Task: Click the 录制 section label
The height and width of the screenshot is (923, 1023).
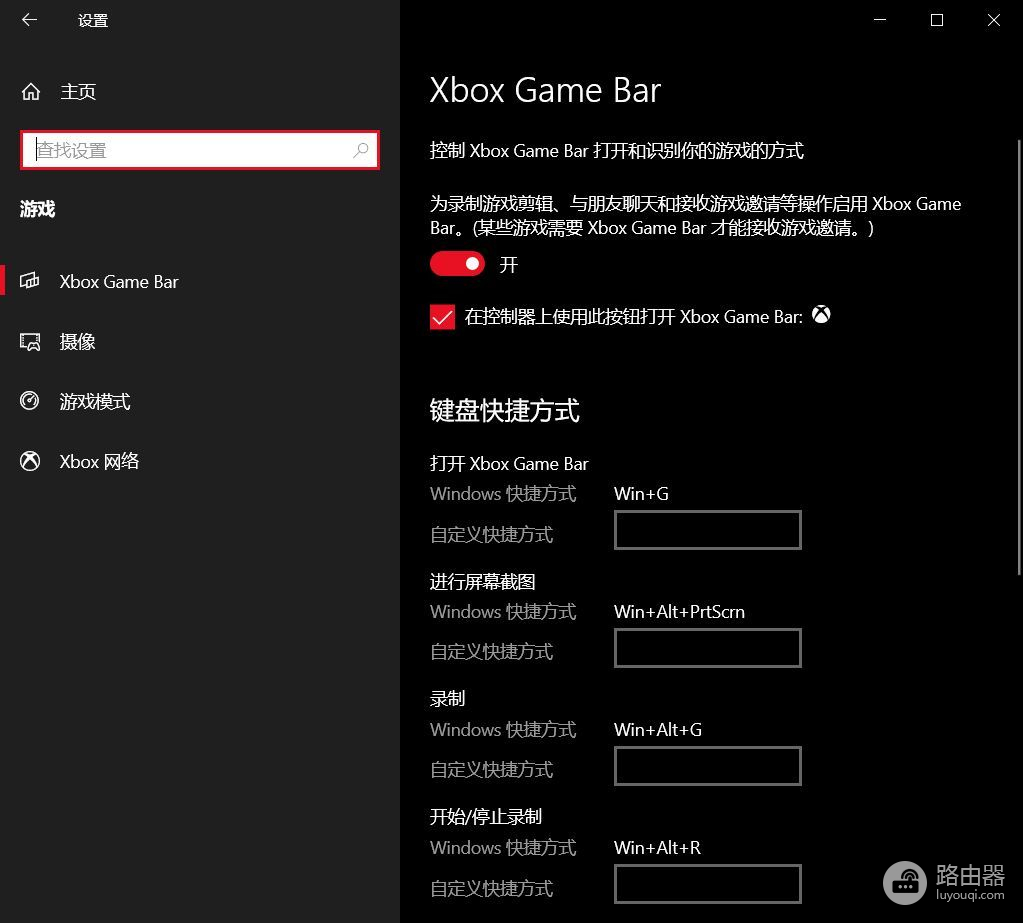Action: pyautogui.click(x=448, y=699)
